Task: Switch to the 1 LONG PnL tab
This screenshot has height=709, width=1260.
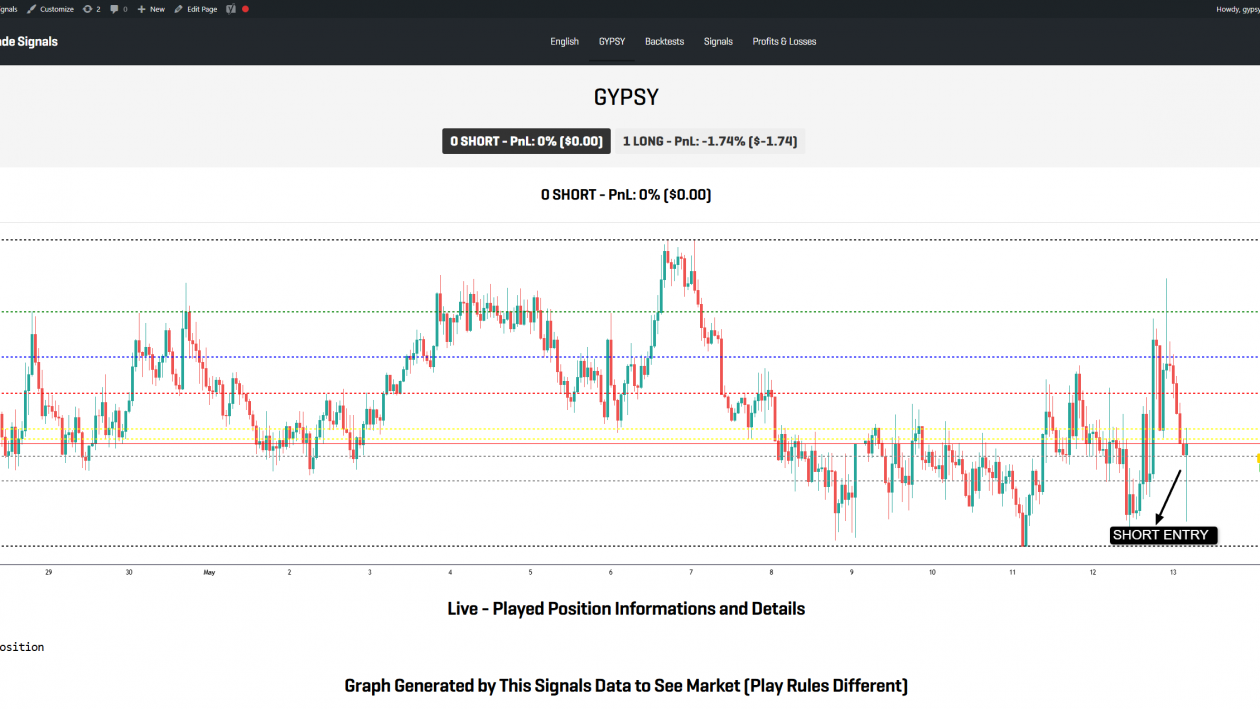Action: (x=709, y=141)
